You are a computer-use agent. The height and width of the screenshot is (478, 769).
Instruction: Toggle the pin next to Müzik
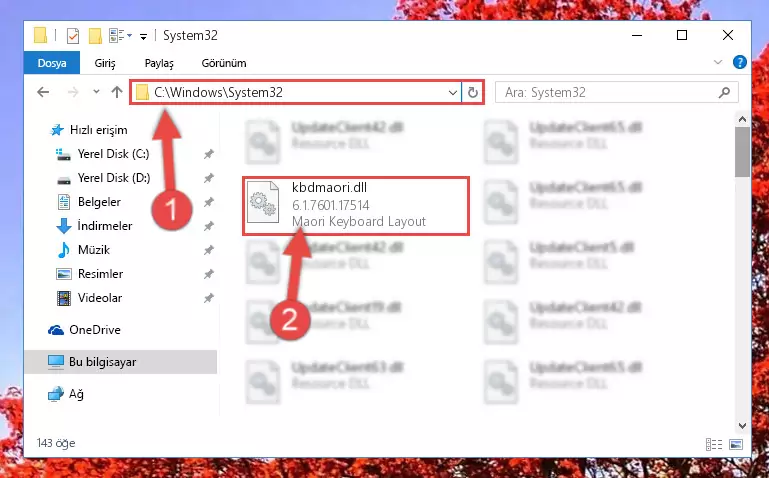coord(209,250)
